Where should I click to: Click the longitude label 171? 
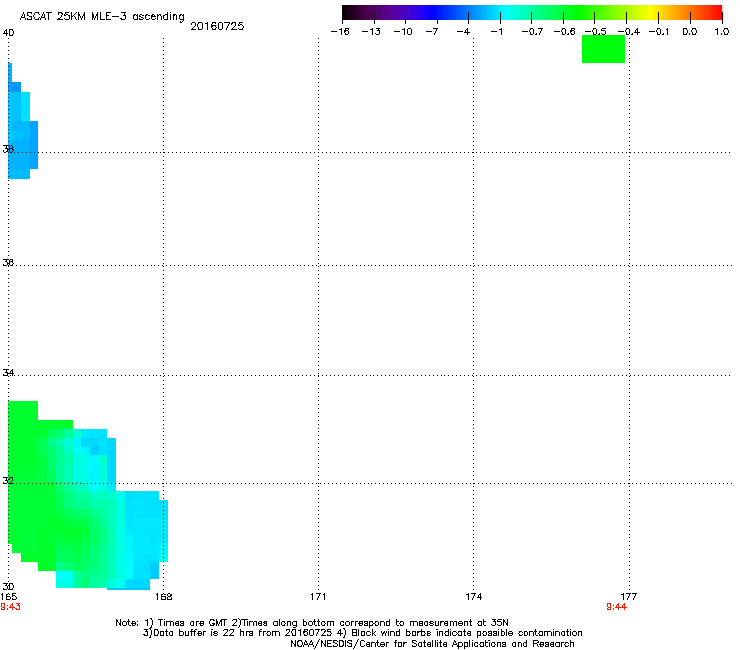318,597
